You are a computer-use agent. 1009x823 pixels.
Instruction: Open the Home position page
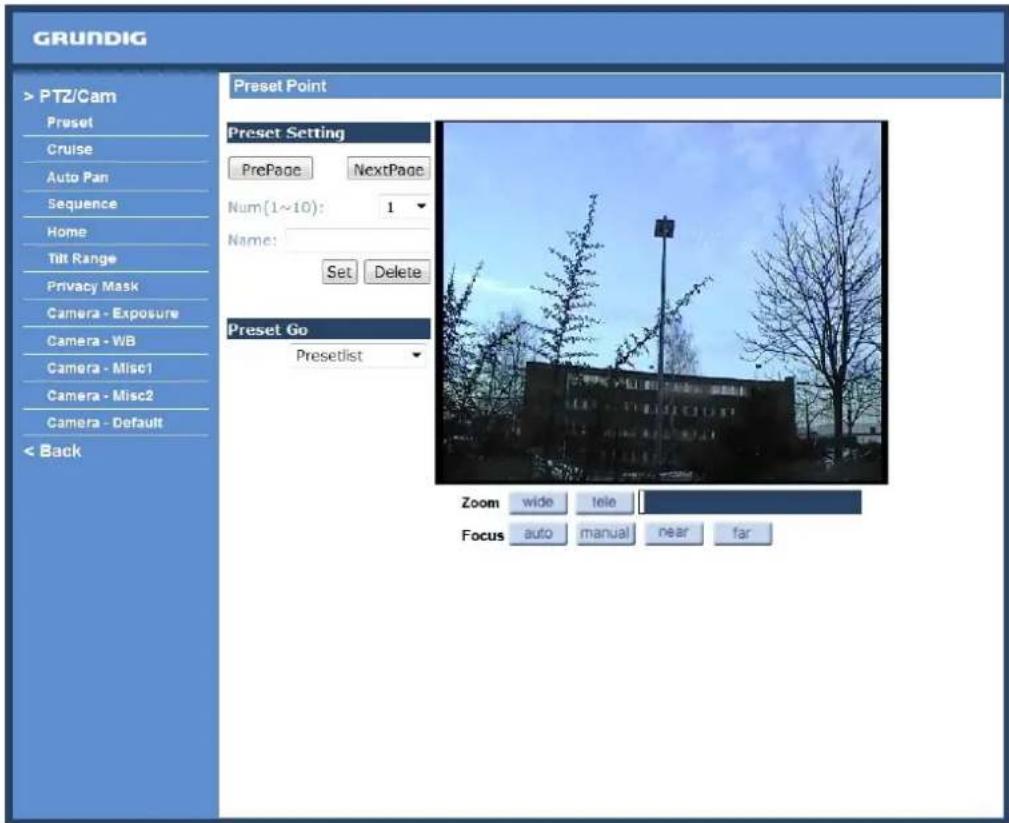(66, 232)
